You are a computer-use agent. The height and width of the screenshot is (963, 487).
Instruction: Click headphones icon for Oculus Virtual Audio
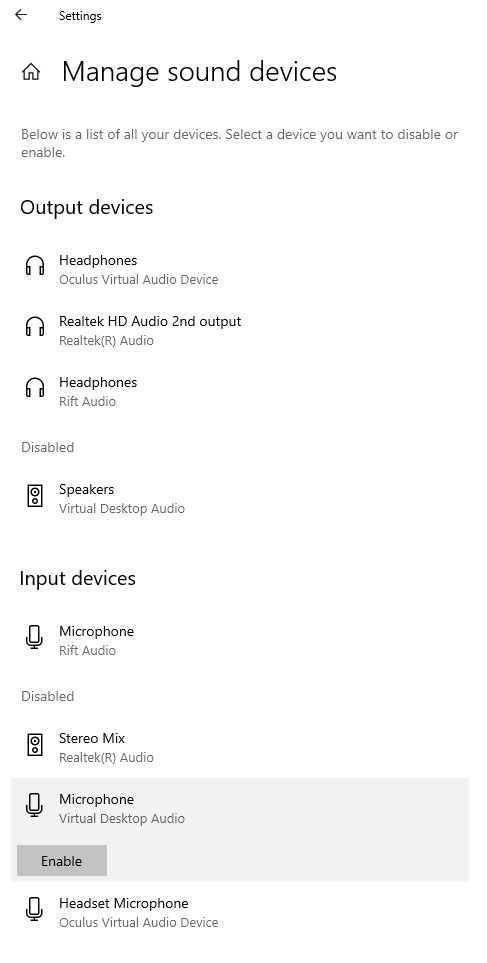pos(35,265)
